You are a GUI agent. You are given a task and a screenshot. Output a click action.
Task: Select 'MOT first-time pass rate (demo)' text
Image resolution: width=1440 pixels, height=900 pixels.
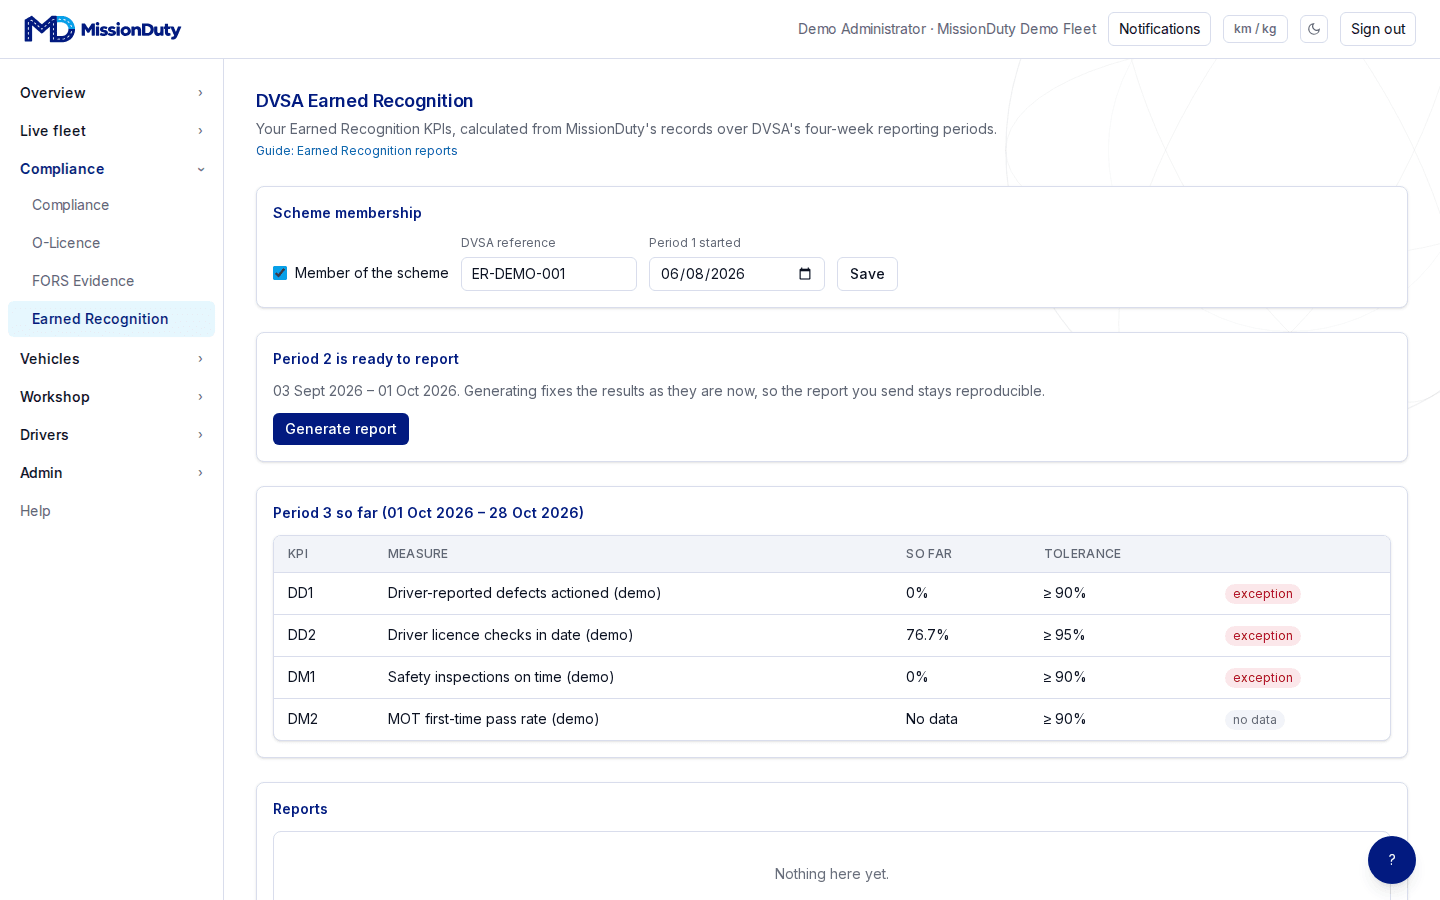(x=494, y=719)
